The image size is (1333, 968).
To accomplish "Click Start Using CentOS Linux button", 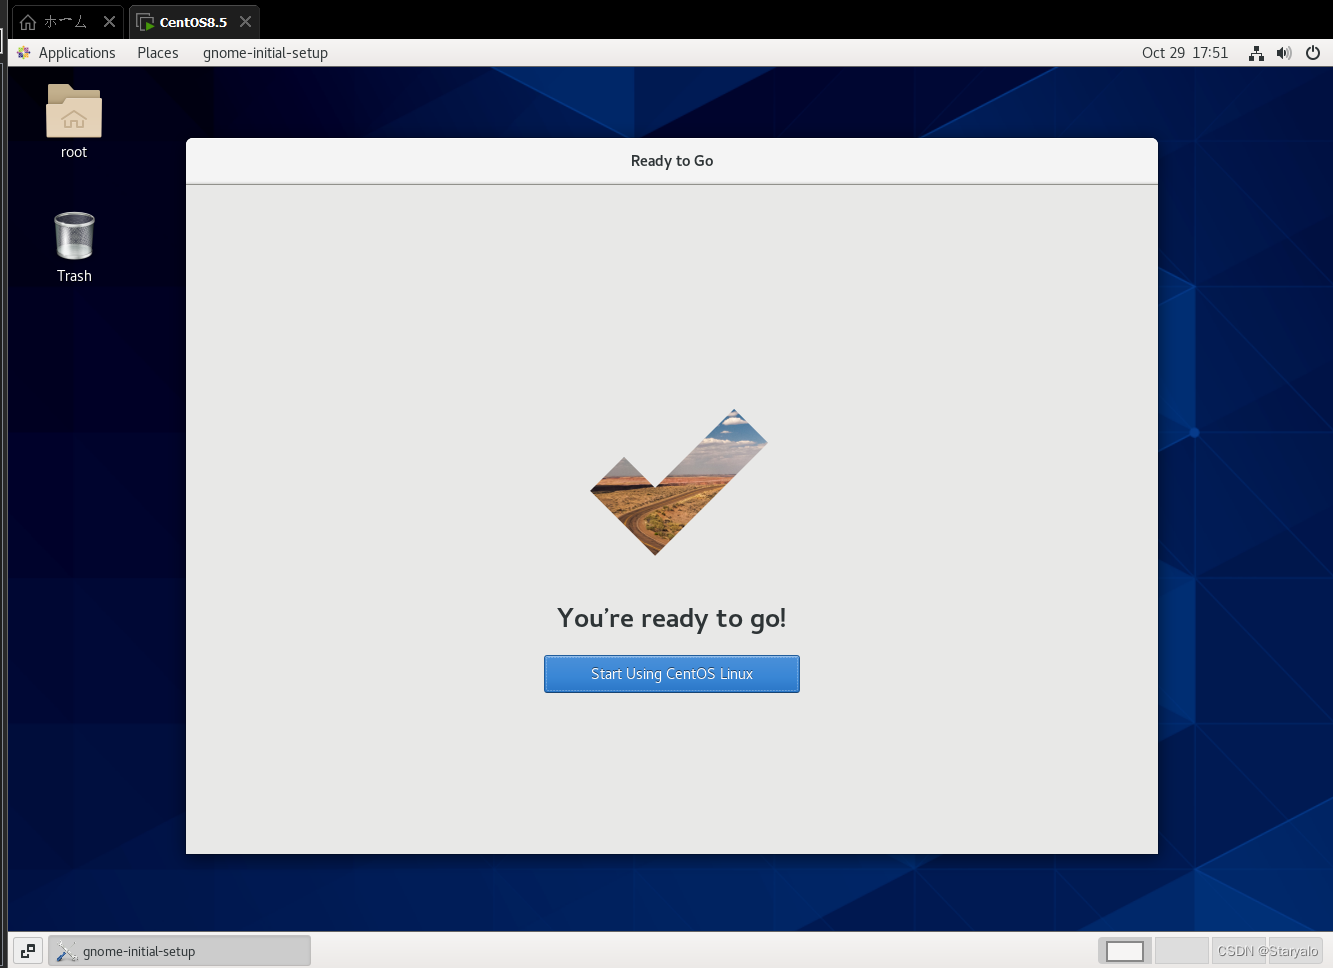I will tap(671, 674).
